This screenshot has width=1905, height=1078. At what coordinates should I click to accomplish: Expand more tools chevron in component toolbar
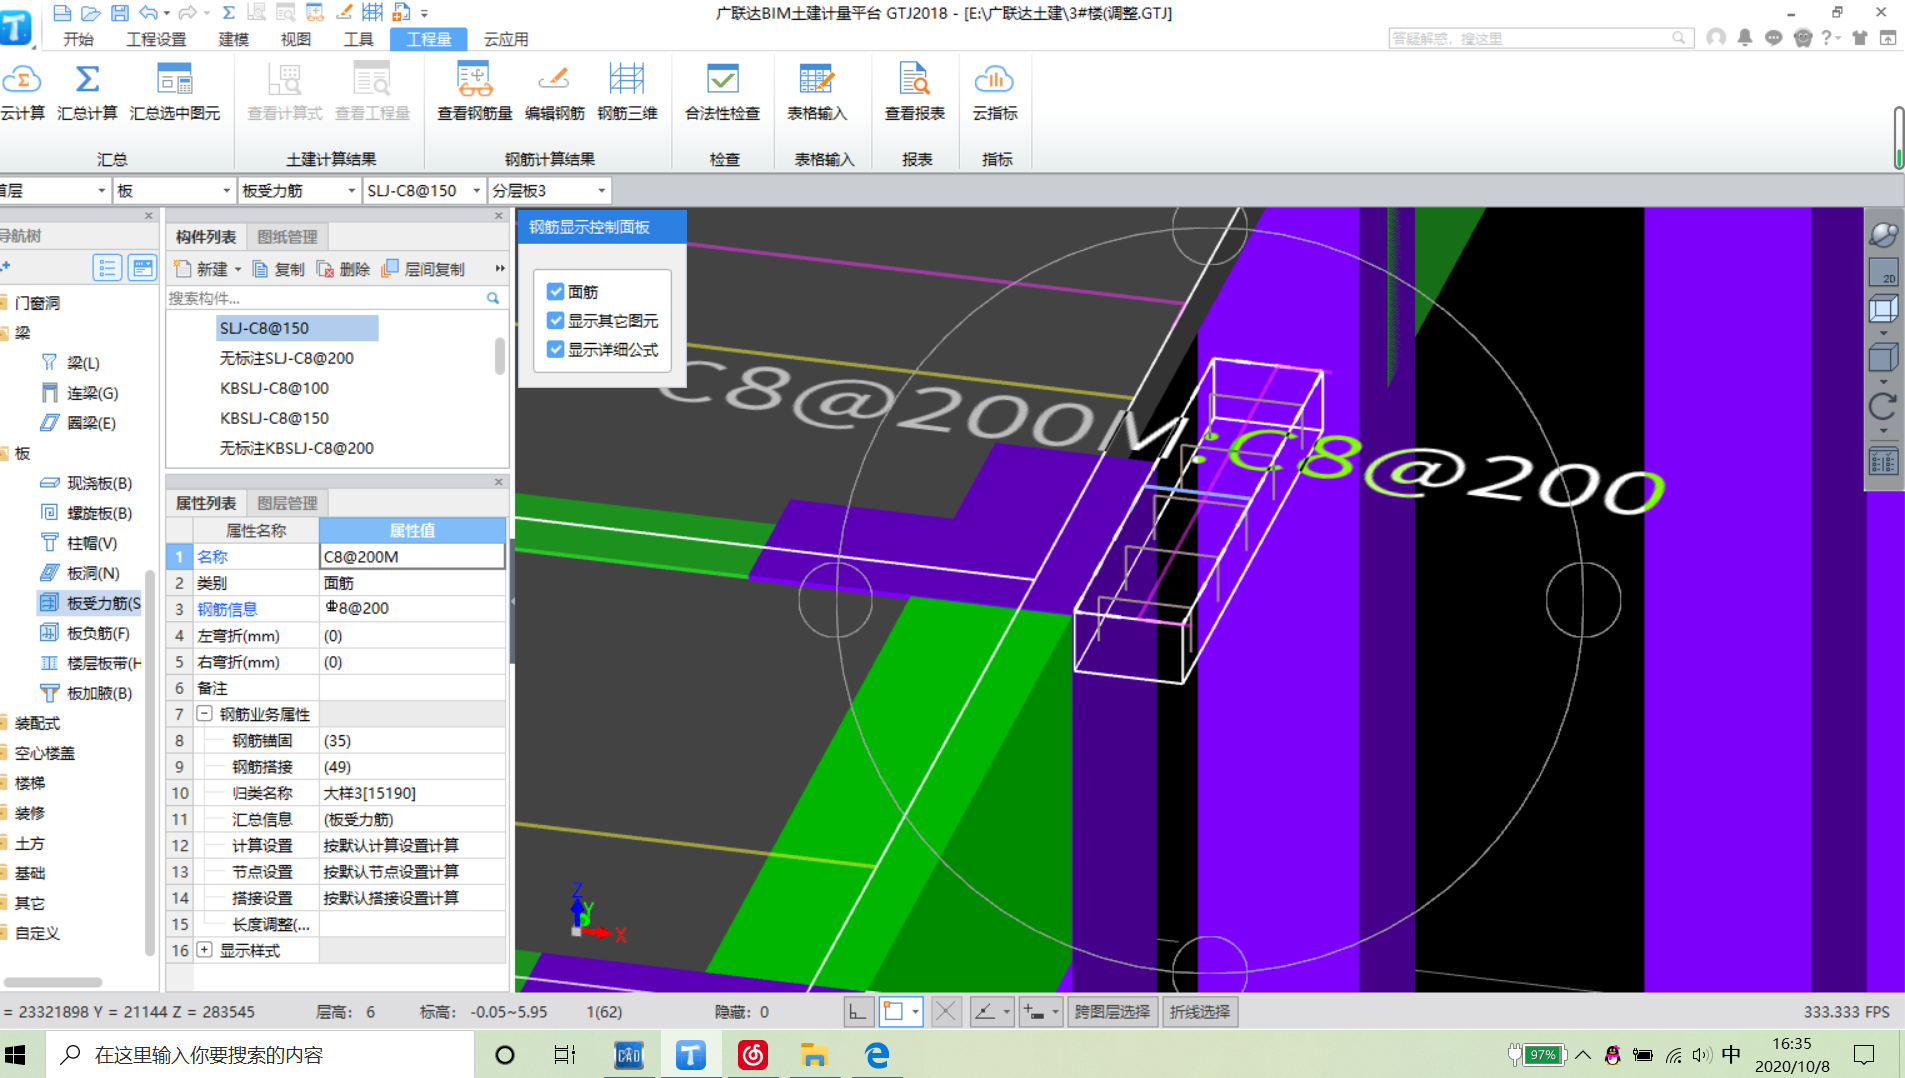tap(500, 269)
